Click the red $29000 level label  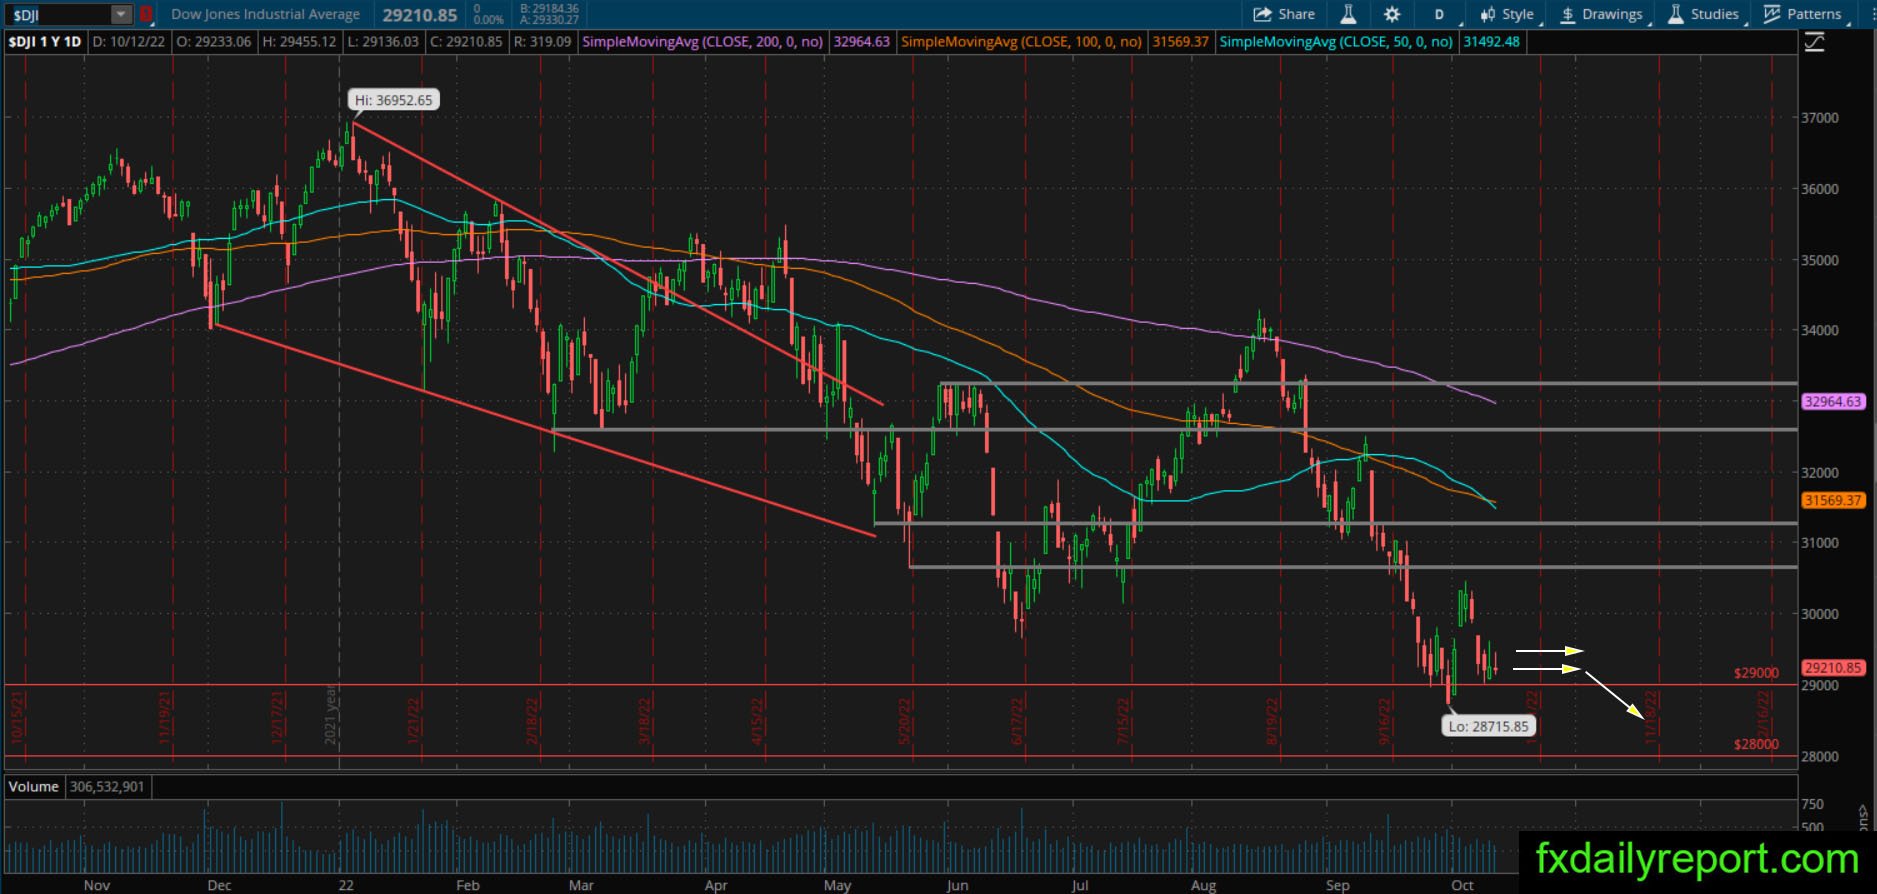point(1756,674)
